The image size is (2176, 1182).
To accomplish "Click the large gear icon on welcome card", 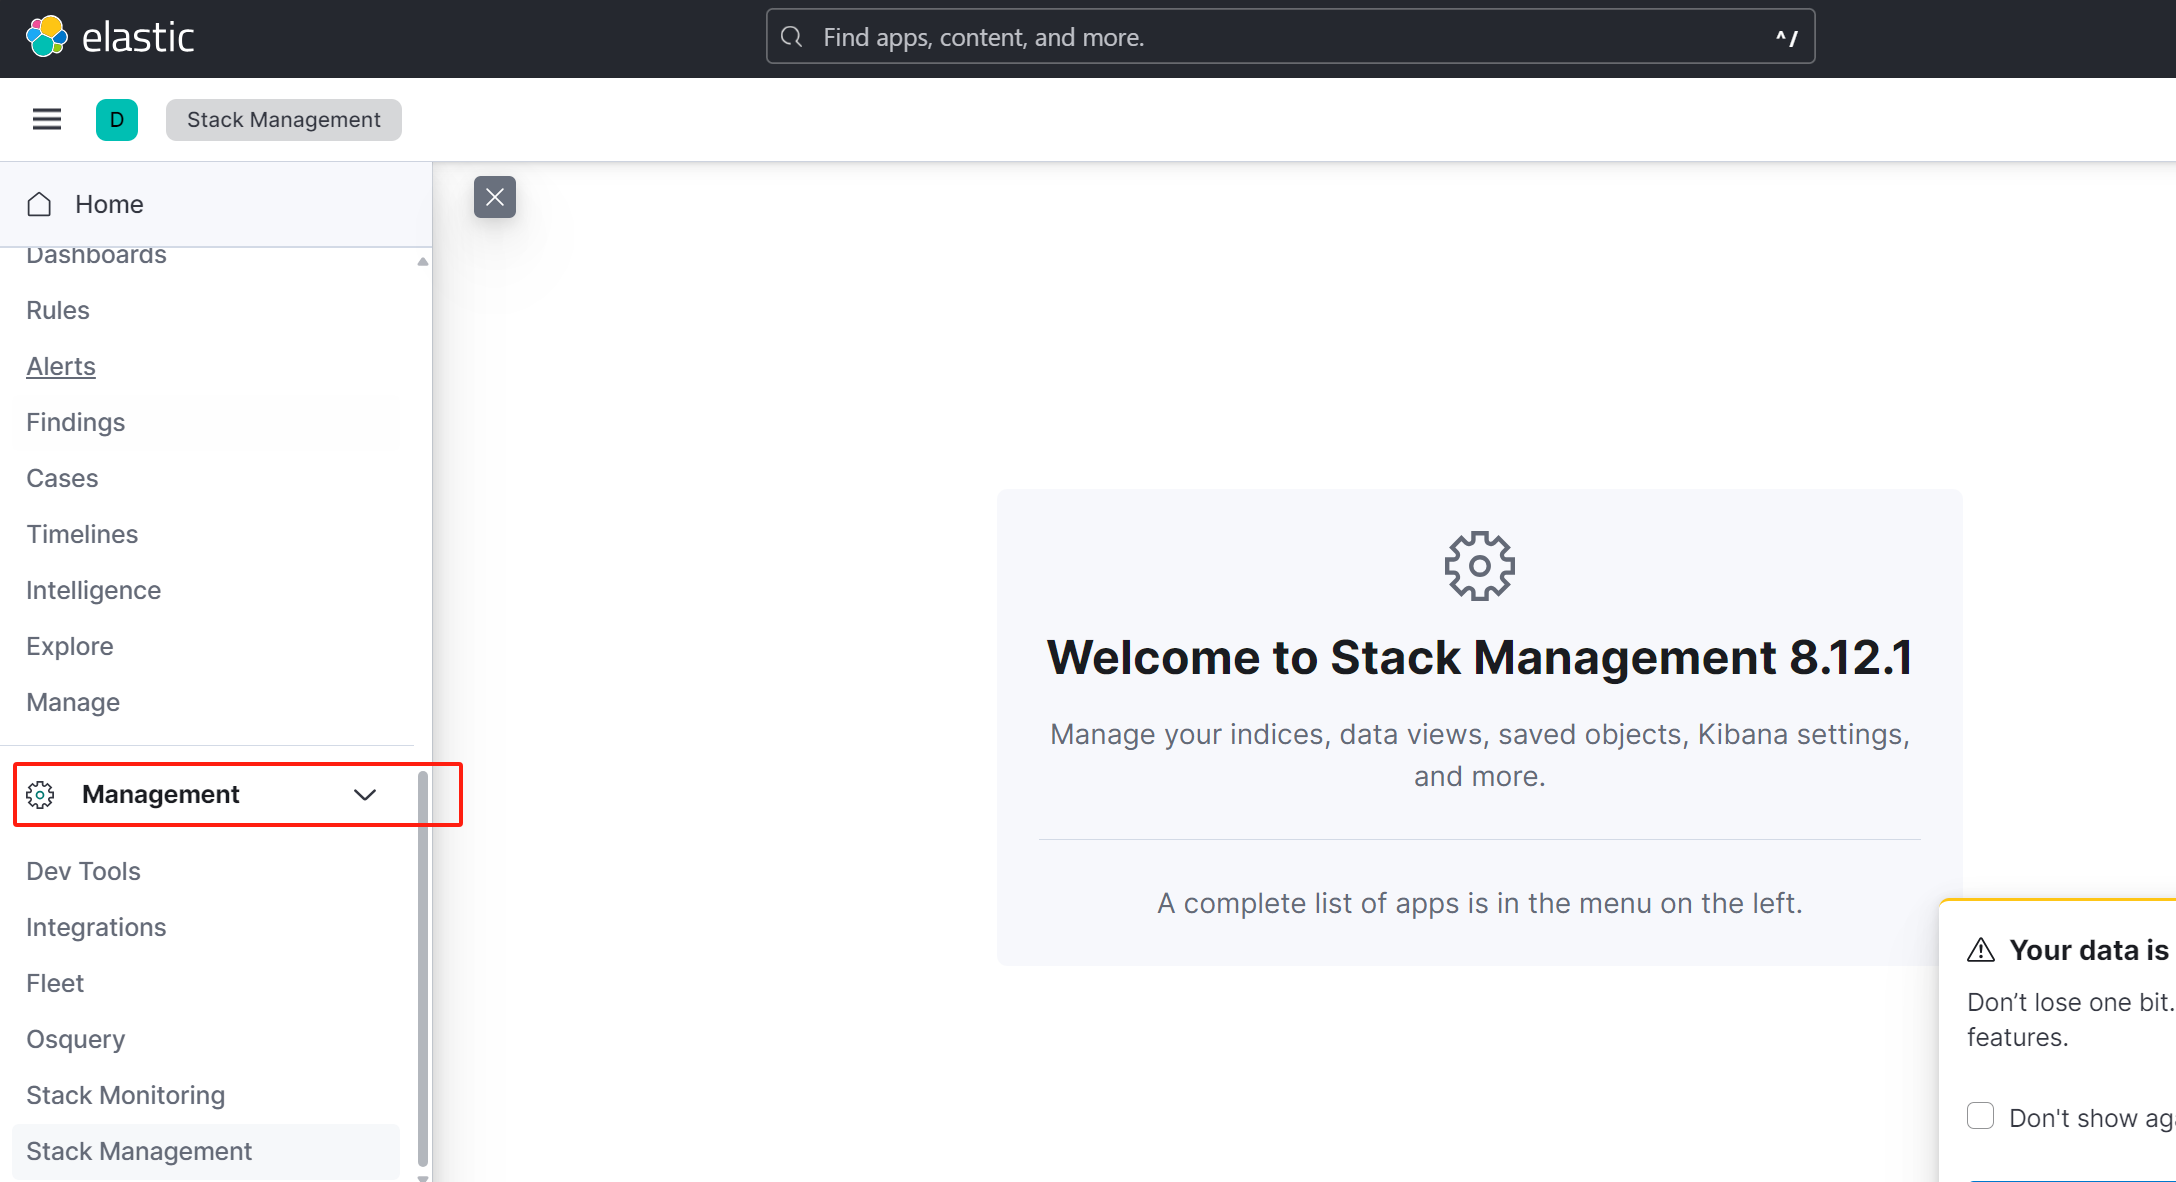I will (x=1480, y=566).
